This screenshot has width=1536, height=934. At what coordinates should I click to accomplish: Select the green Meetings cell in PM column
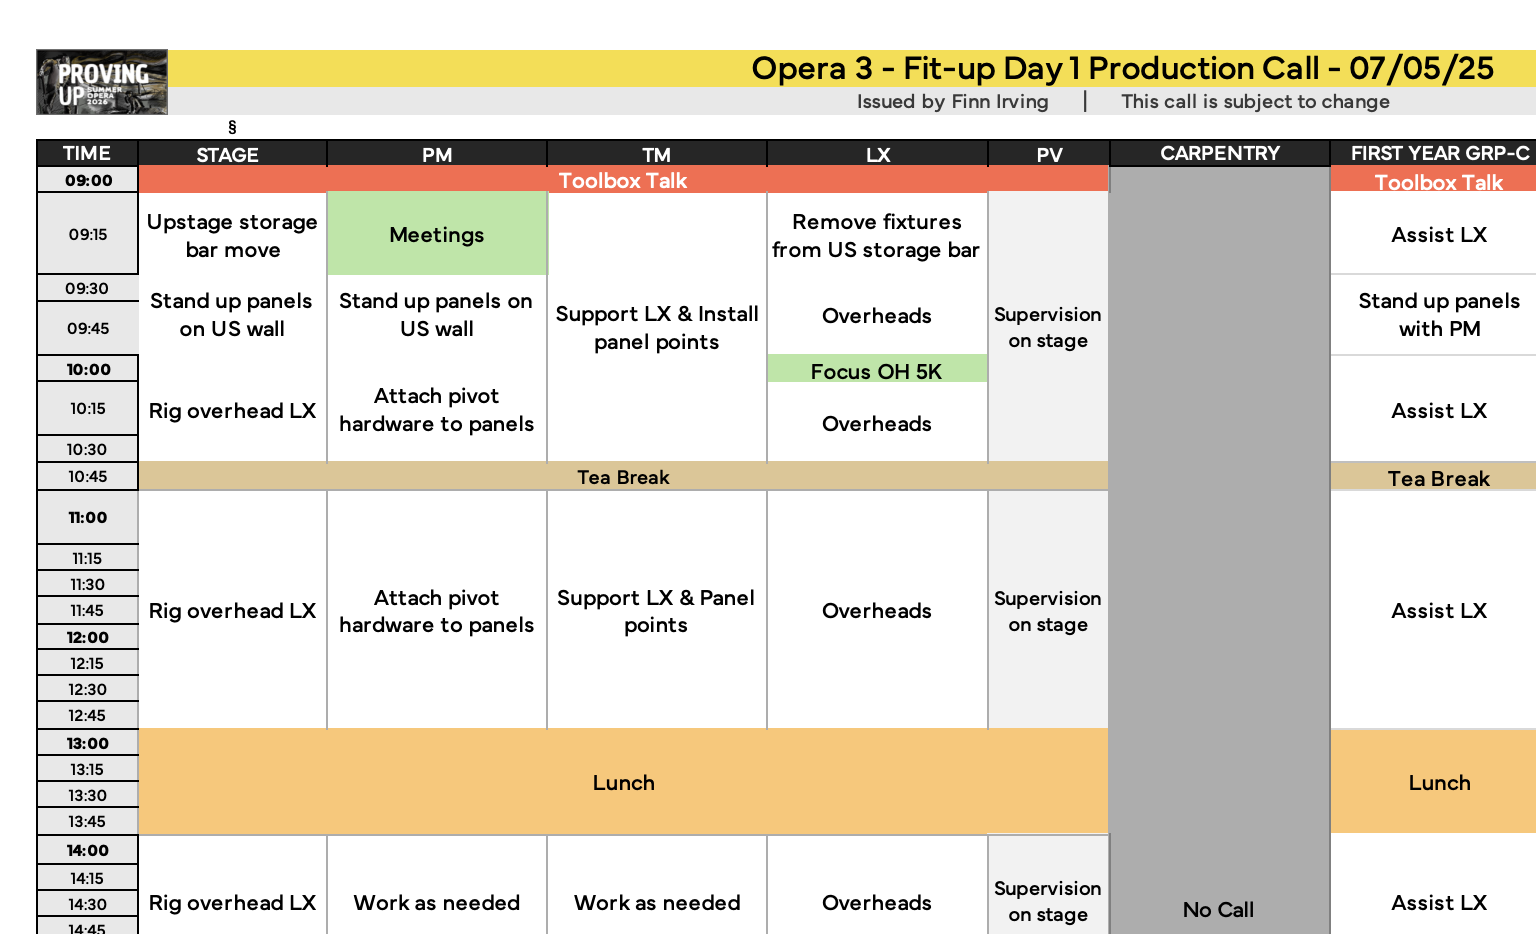[x=437, y=234]
